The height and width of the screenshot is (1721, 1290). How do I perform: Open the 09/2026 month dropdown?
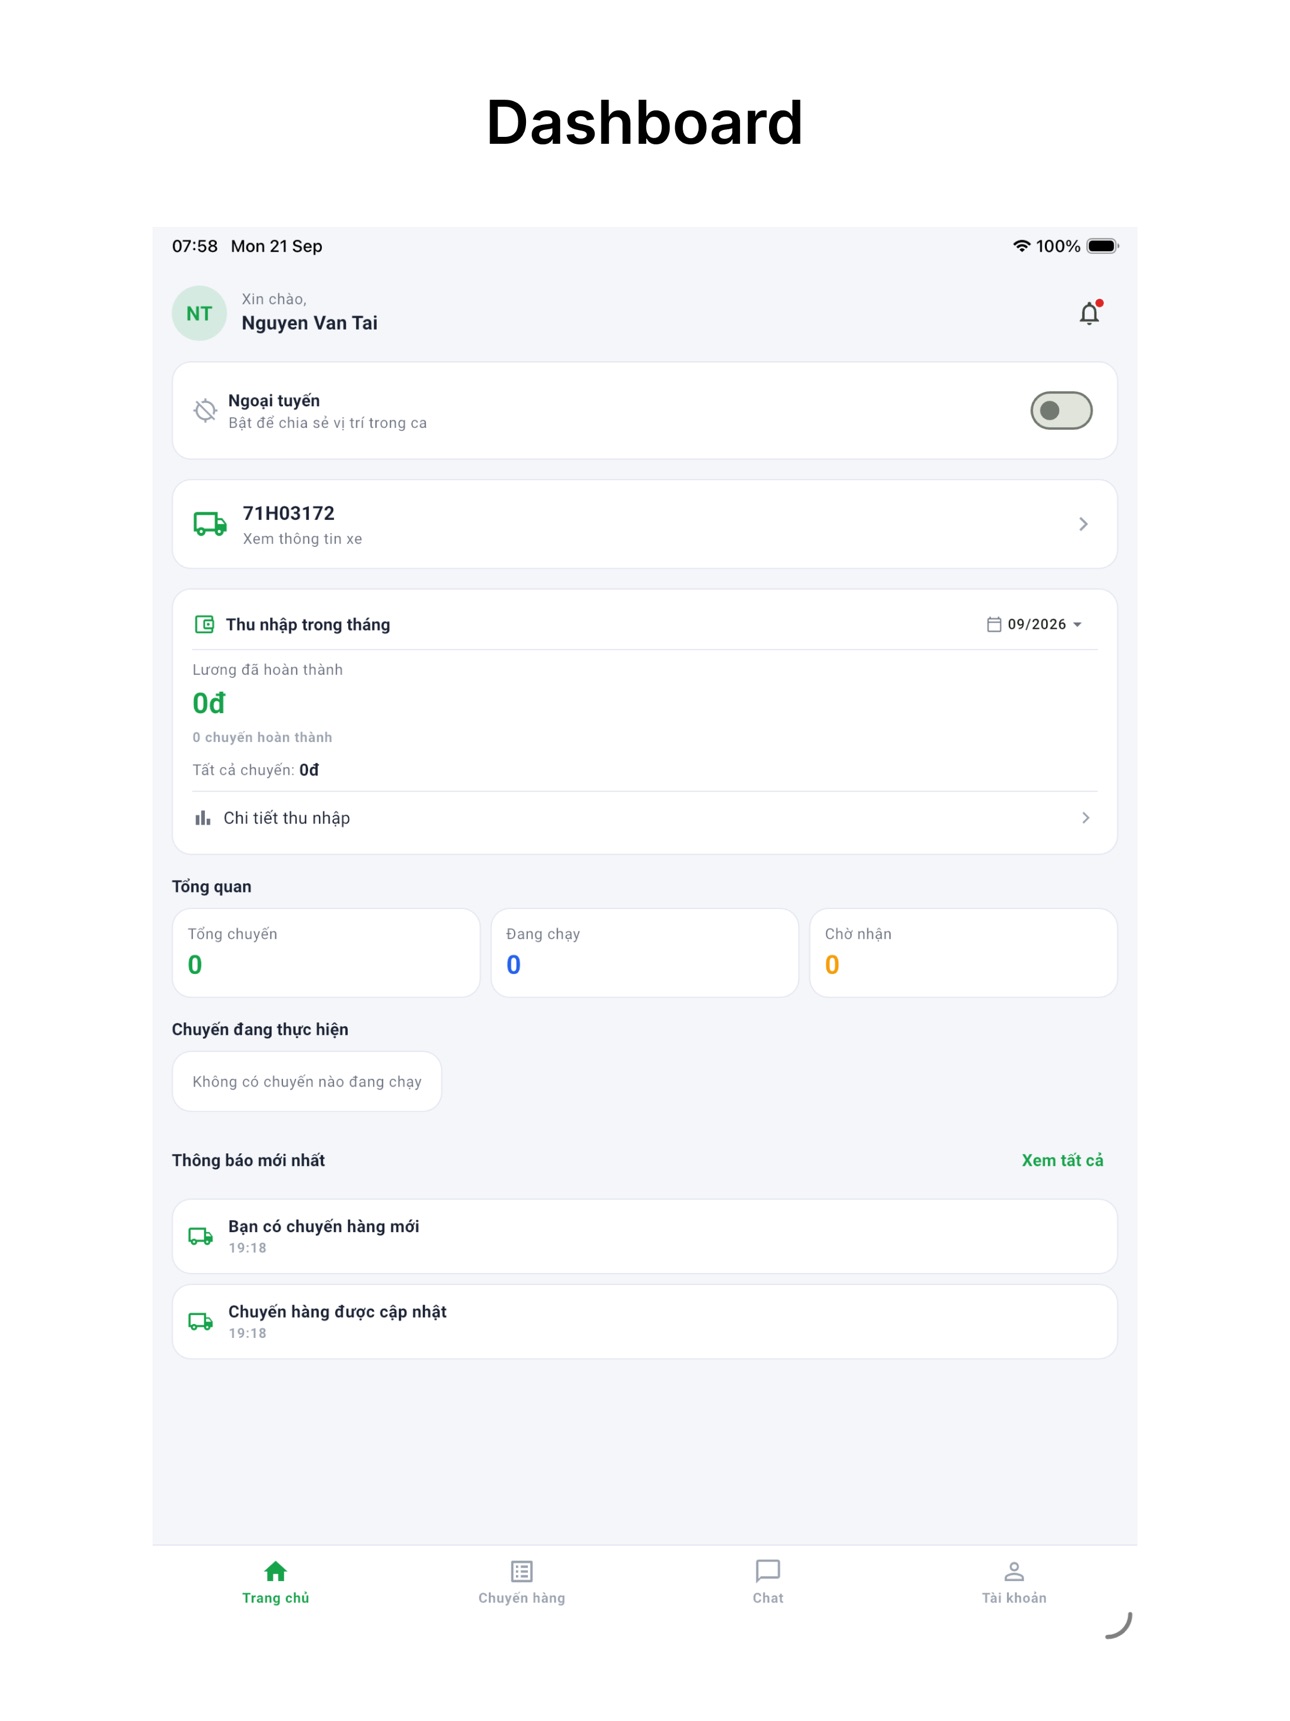(1035, 624)
